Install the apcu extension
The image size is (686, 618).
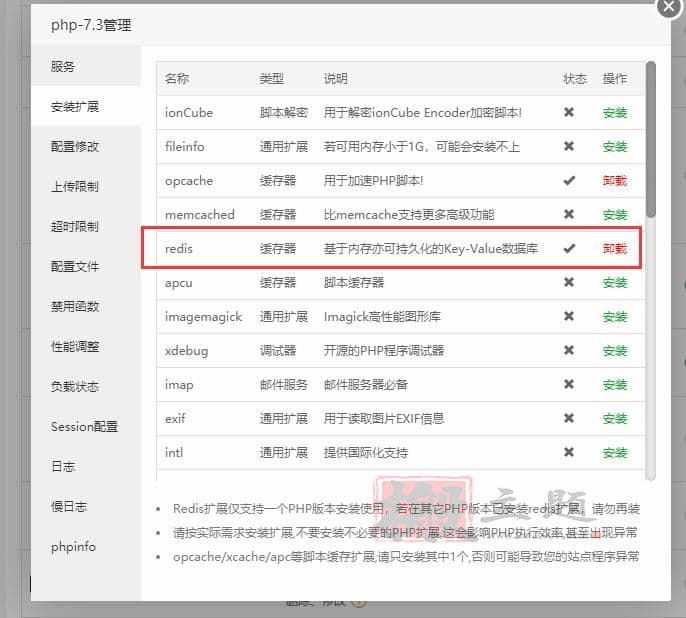(x=615, y=283)
